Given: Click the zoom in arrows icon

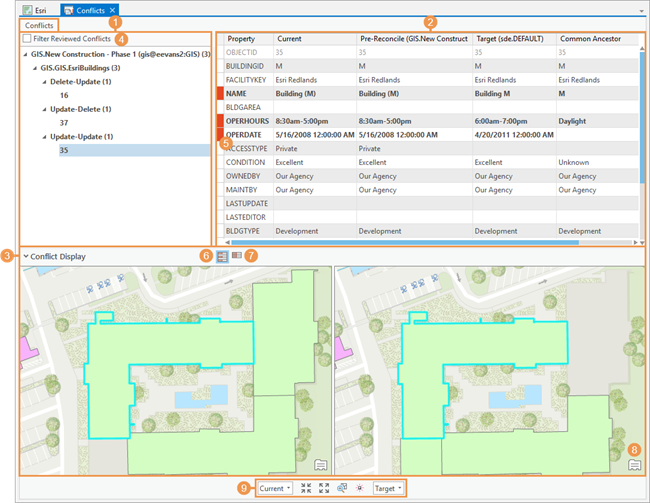Looking at the screenshot, I should pos(307,488).
